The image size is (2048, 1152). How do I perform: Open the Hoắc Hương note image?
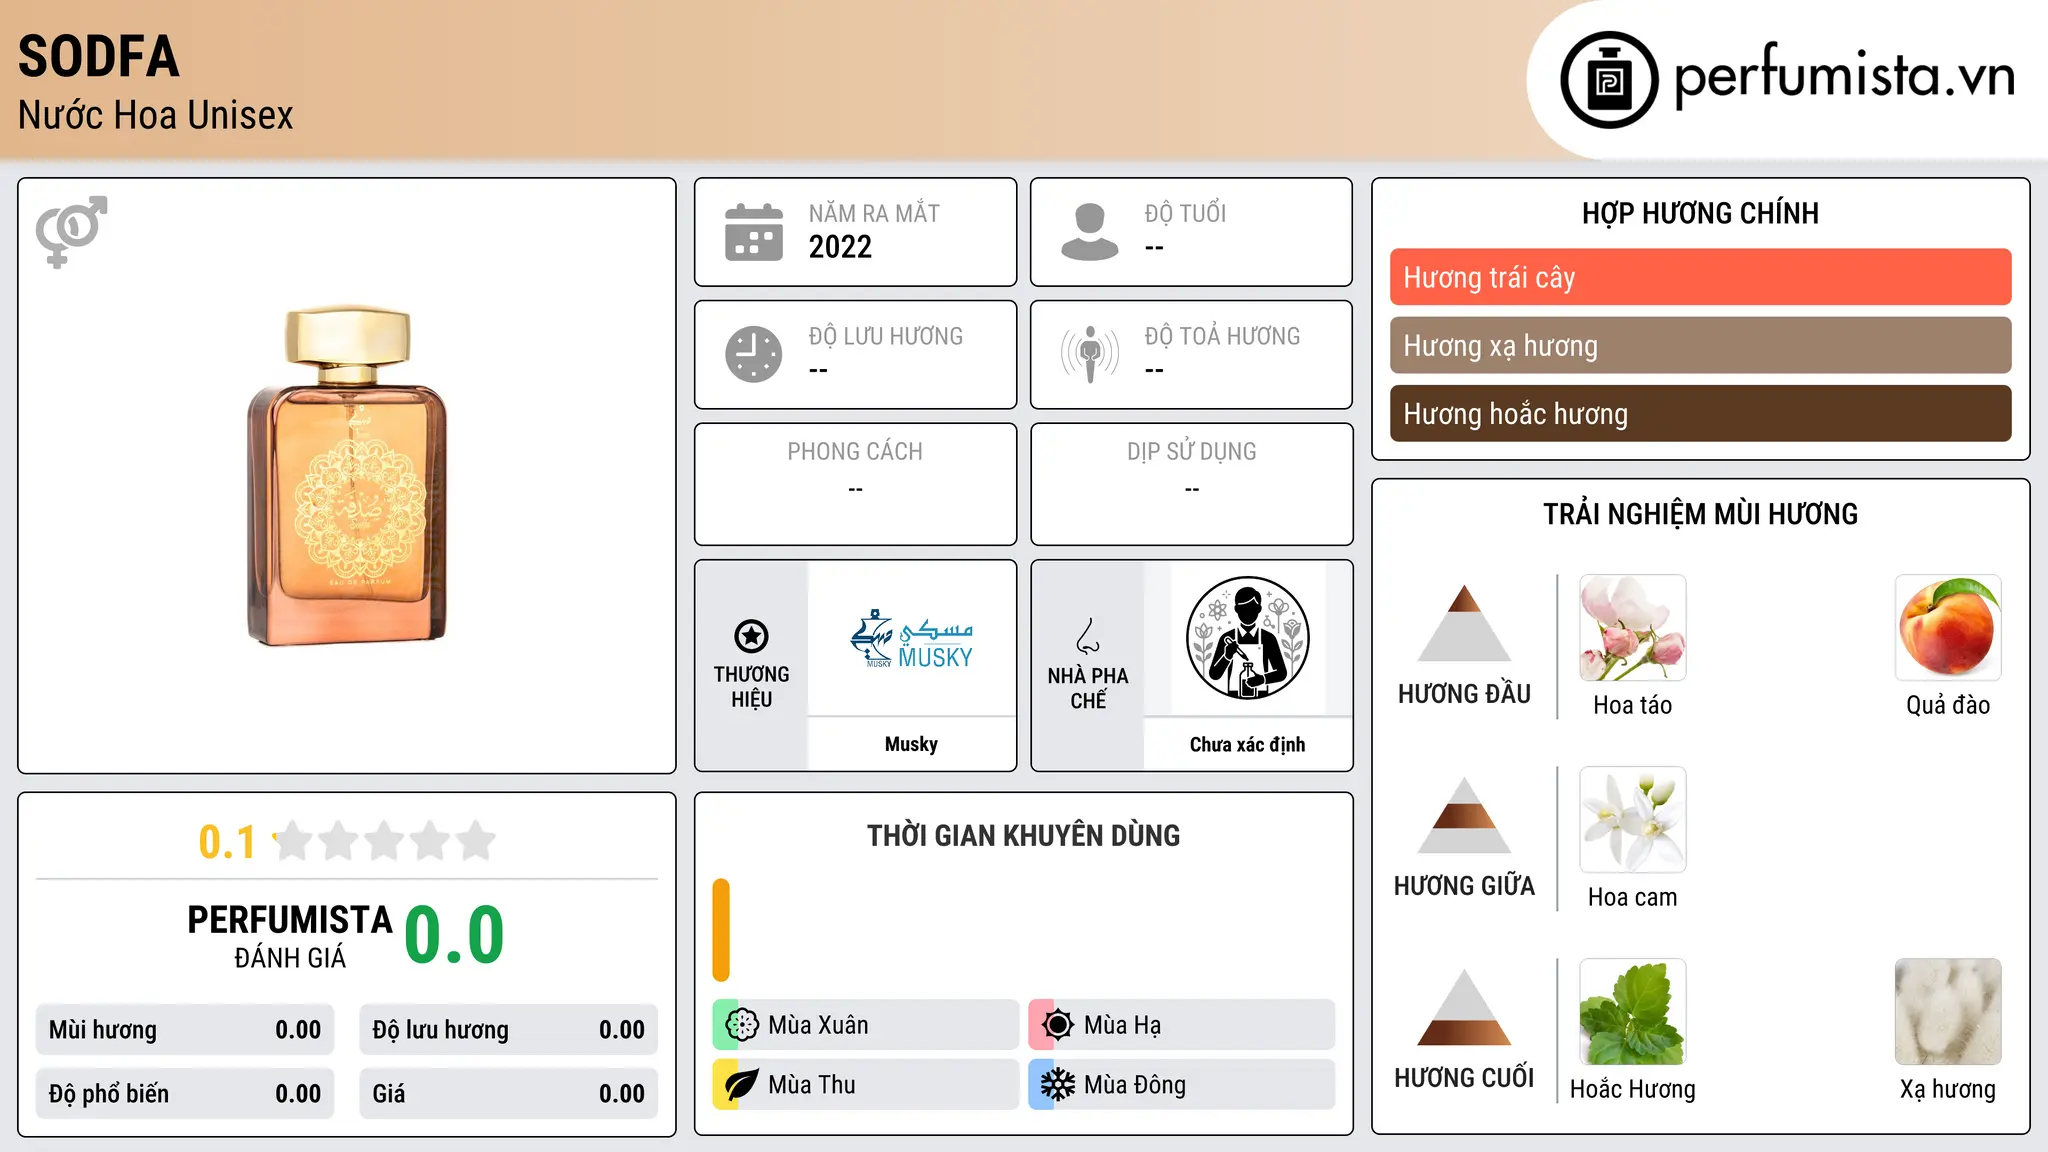[1633, 1012]
